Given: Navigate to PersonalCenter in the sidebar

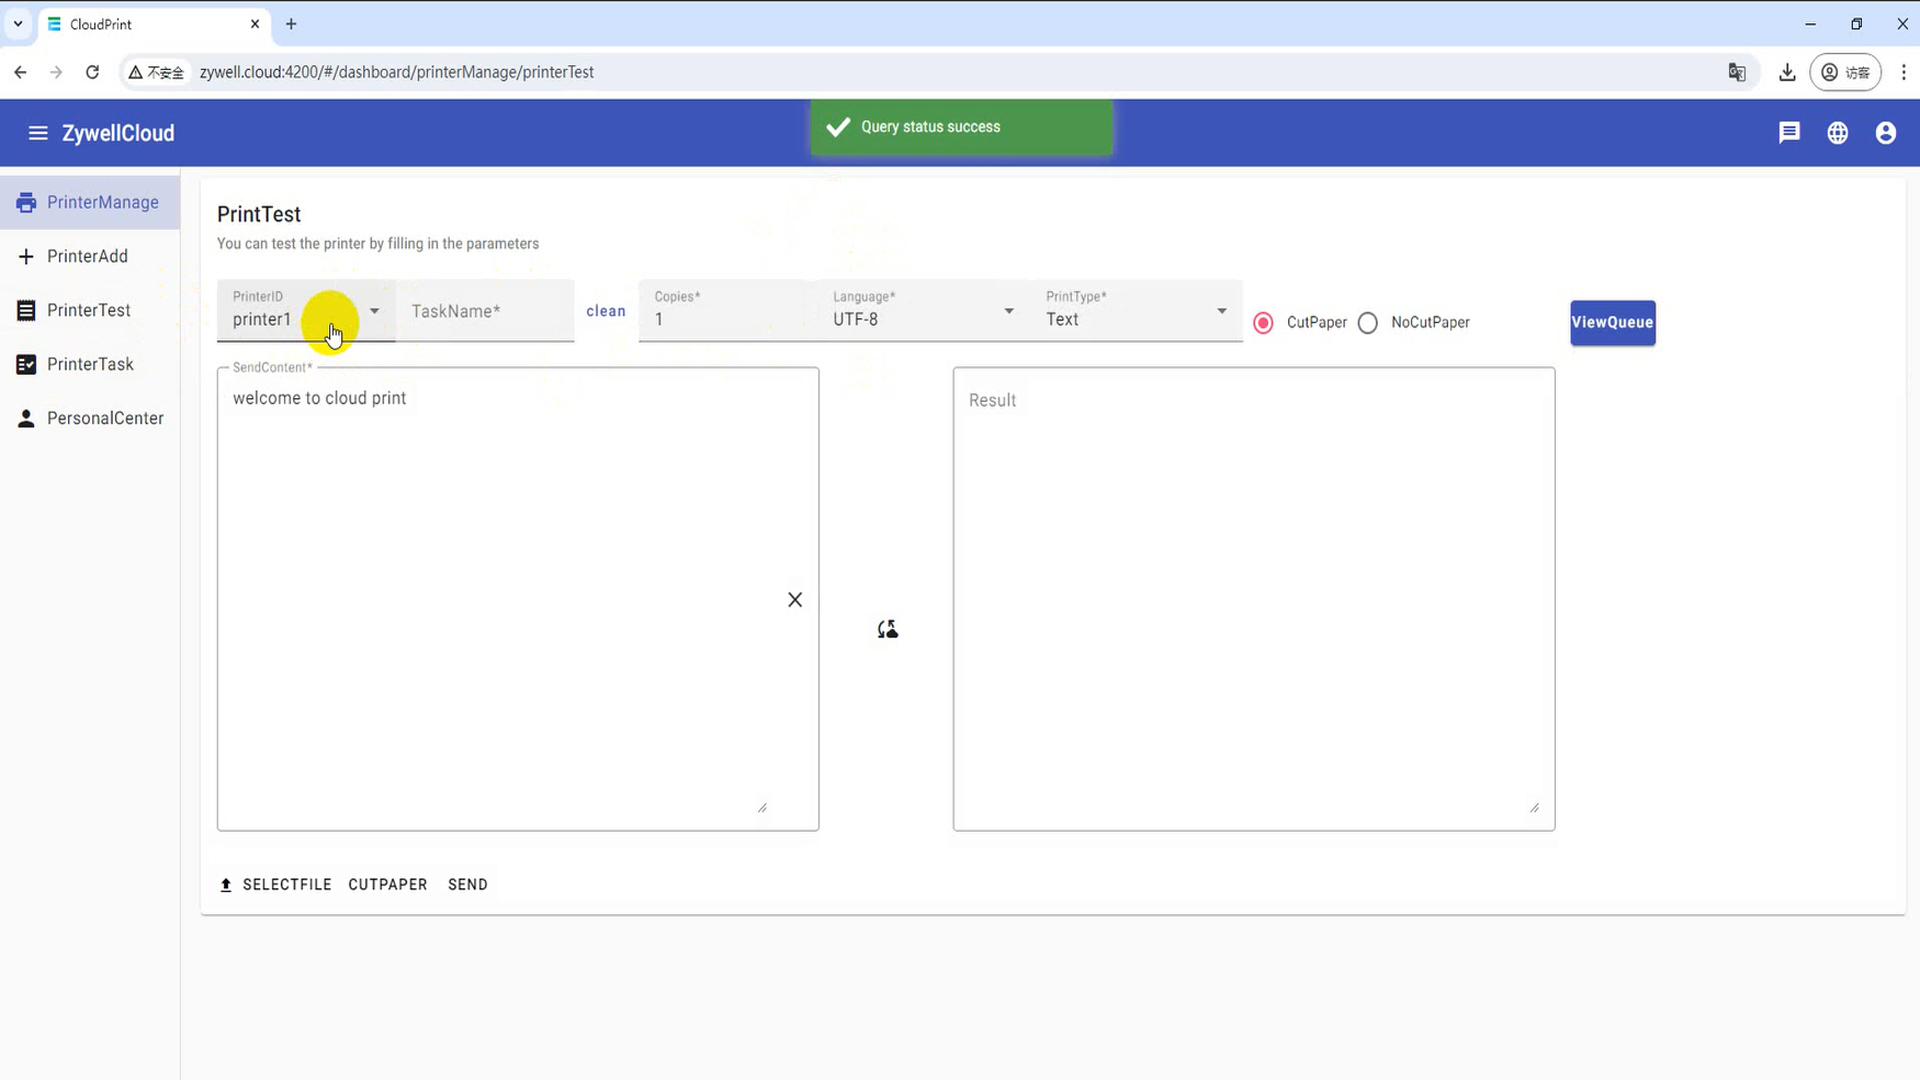Looking at the screenshot, I should pos(104,418).
